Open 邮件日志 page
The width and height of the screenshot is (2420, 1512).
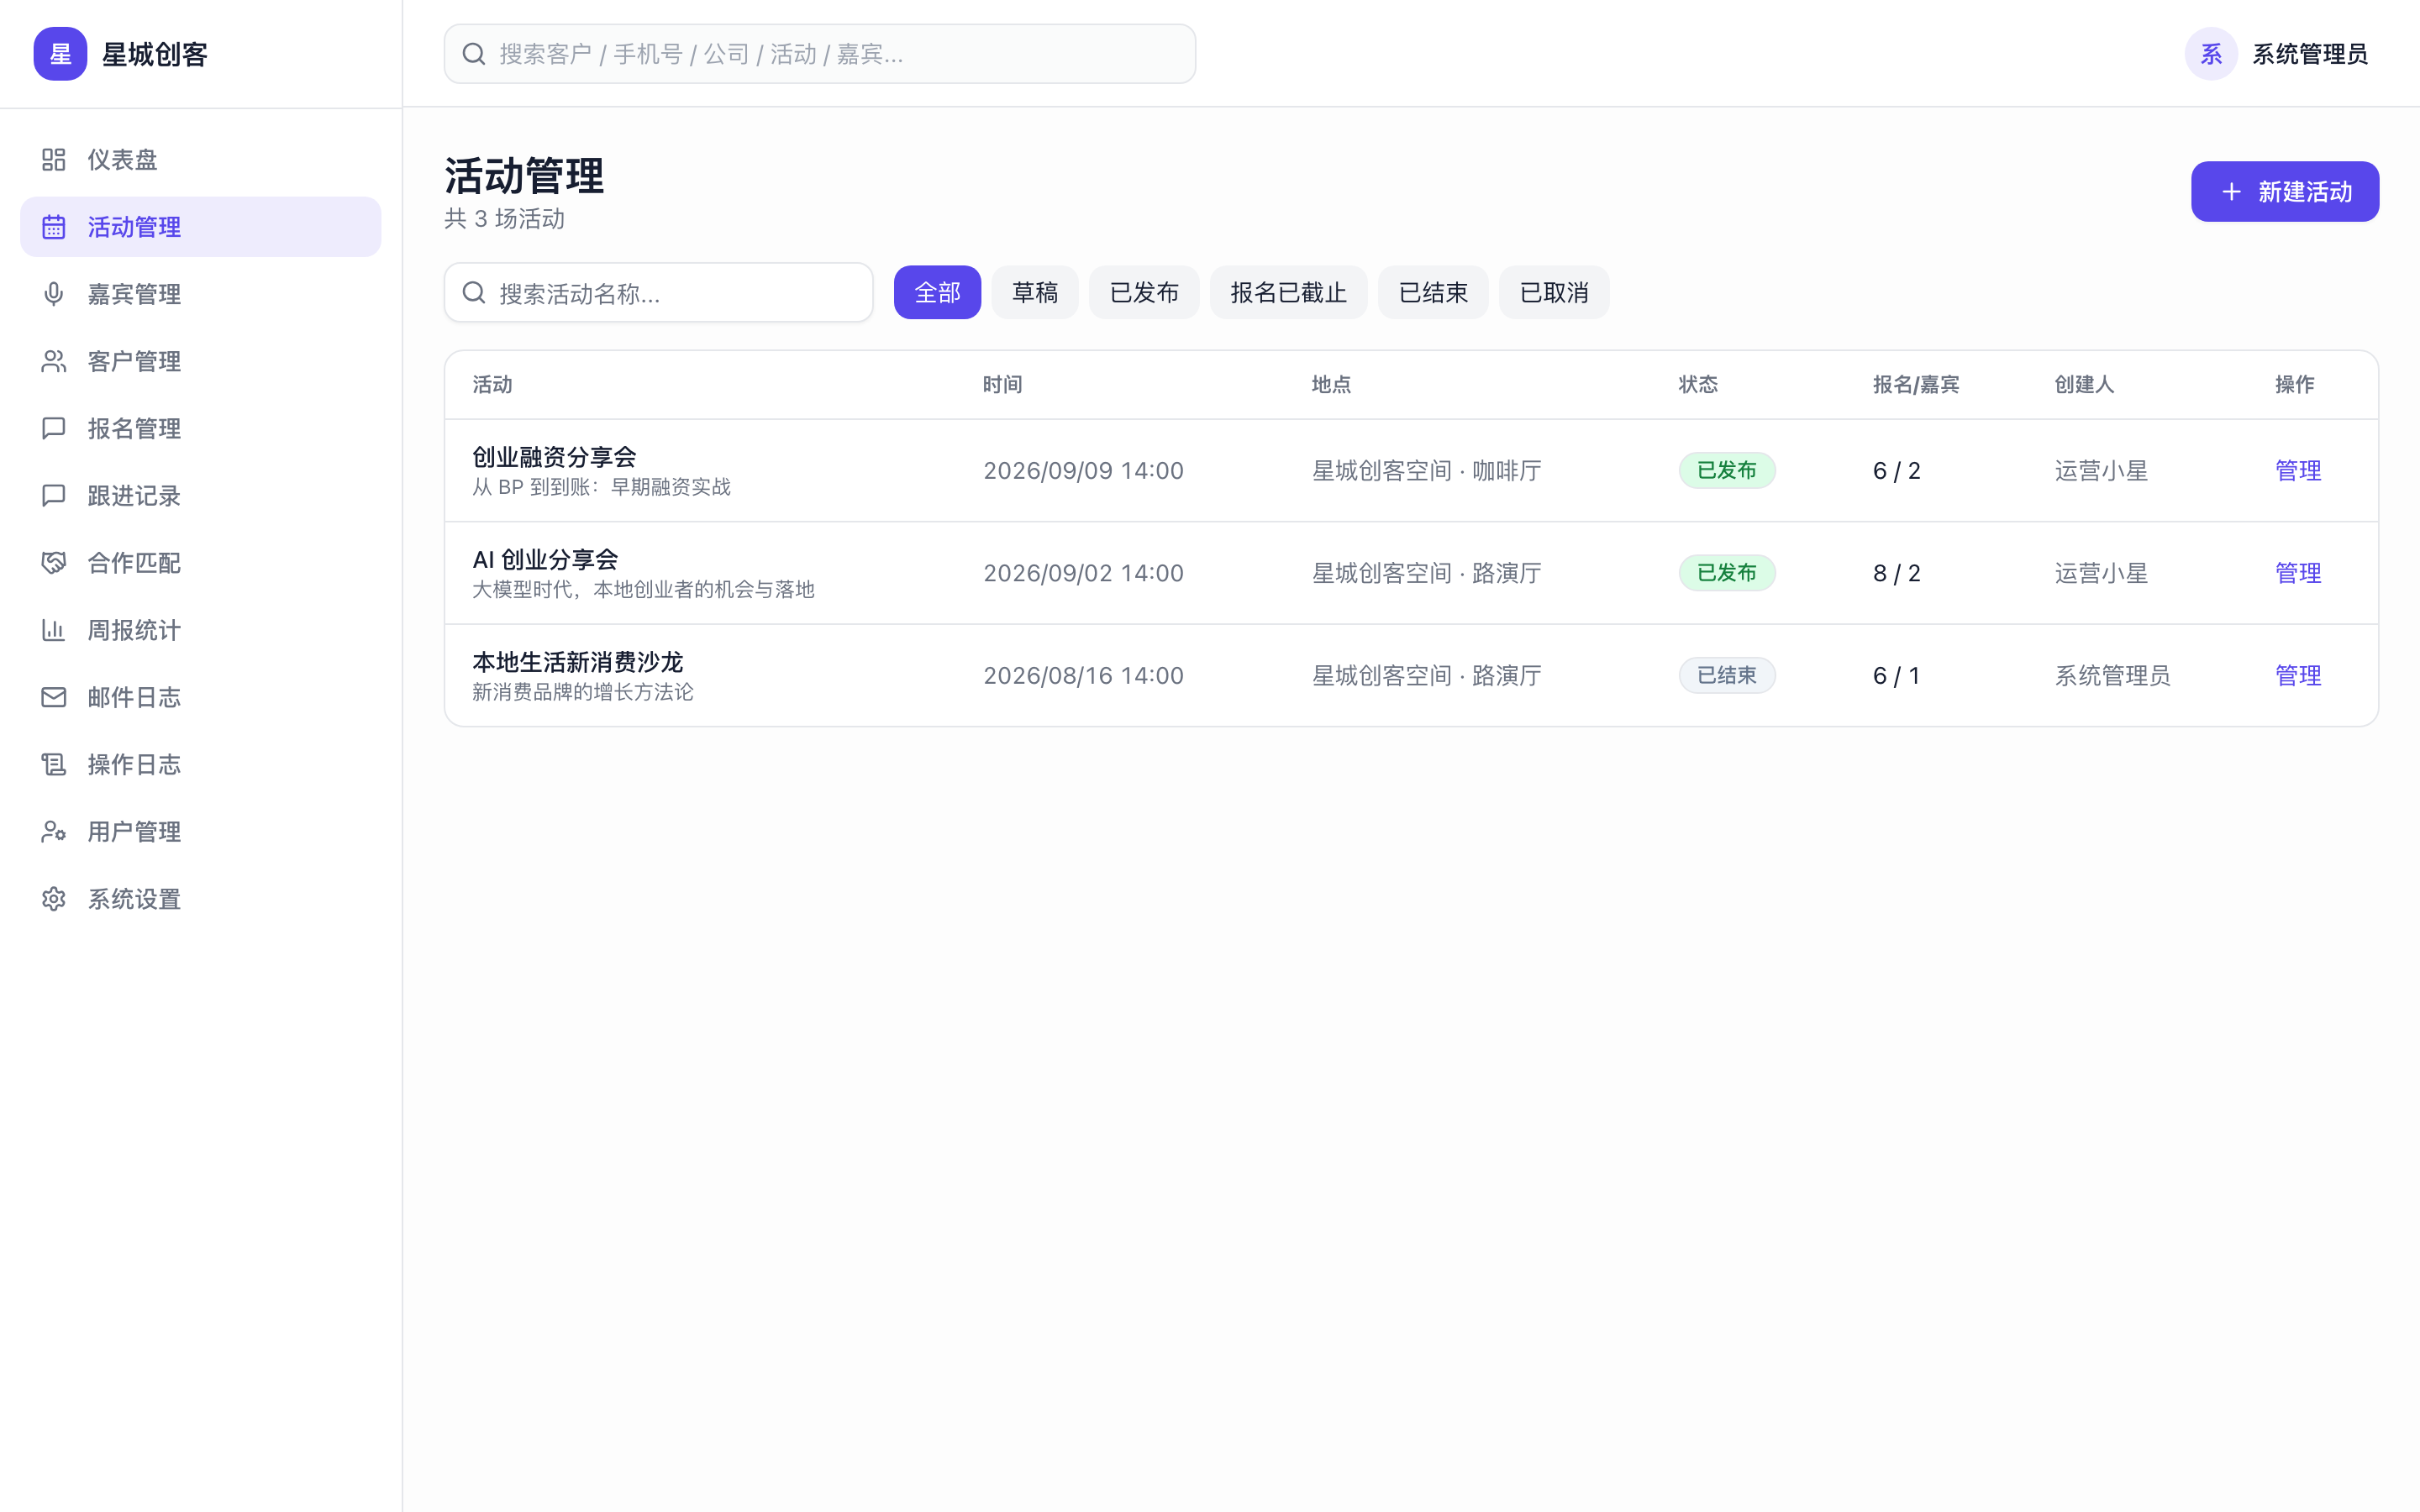click(200, 697)
